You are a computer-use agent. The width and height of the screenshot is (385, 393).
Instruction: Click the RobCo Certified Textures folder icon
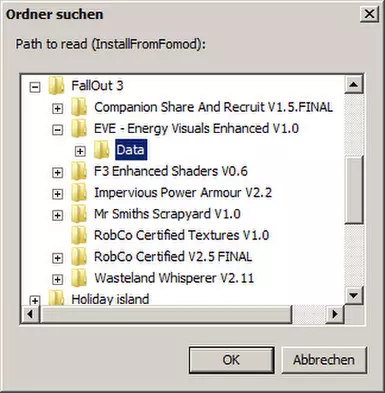pos(79,235)
